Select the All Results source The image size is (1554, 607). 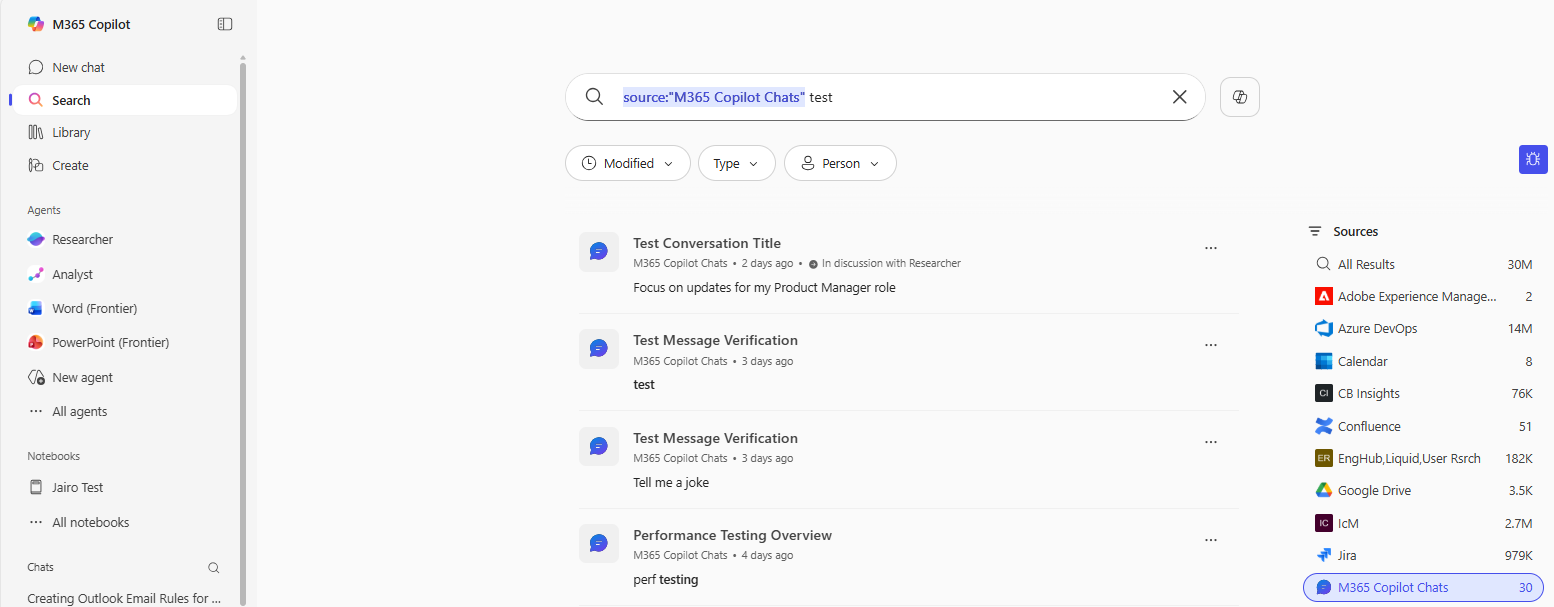tap(1423, 264)
